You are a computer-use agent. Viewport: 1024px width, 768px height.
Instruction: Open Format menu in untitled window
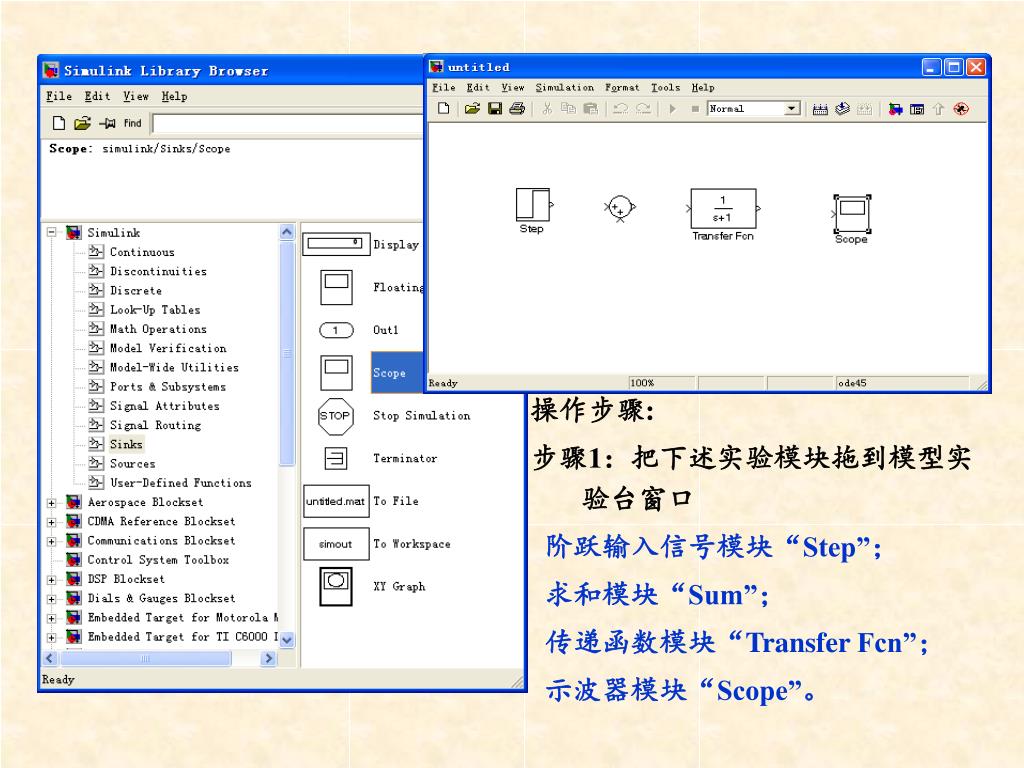pyautogui.click(x=622, y=88)
